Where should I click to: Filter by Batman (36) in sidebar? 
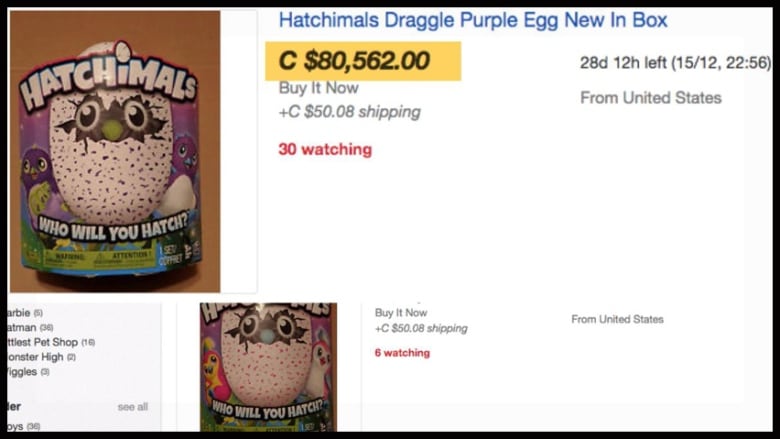(x=30, y=327)
